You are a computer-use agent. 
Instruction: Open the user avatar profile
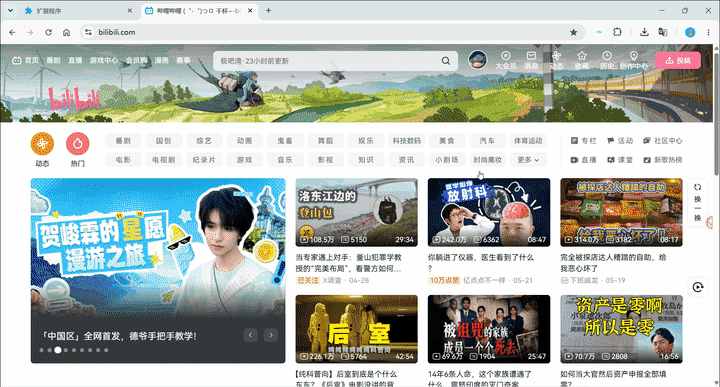pos(478,60)
